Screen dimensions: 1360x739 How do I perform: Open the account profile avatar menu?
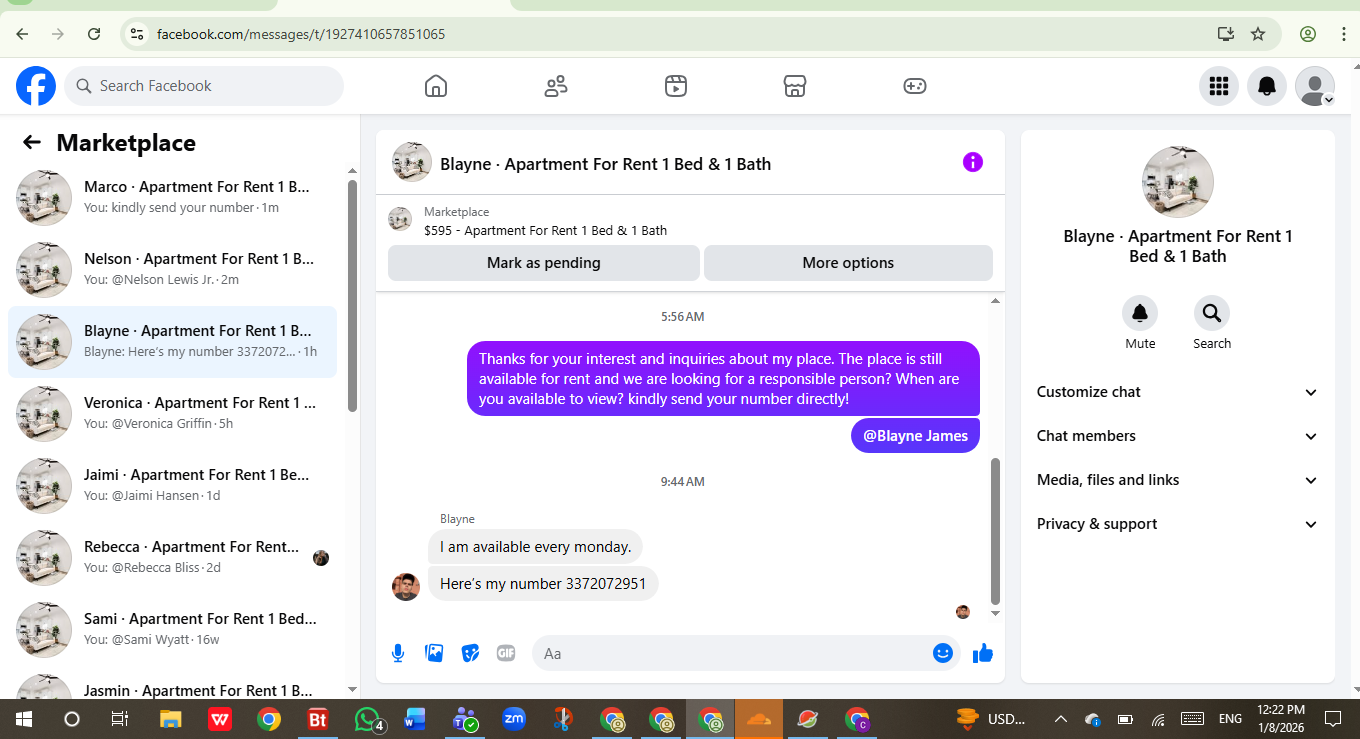coord(1315,86)
